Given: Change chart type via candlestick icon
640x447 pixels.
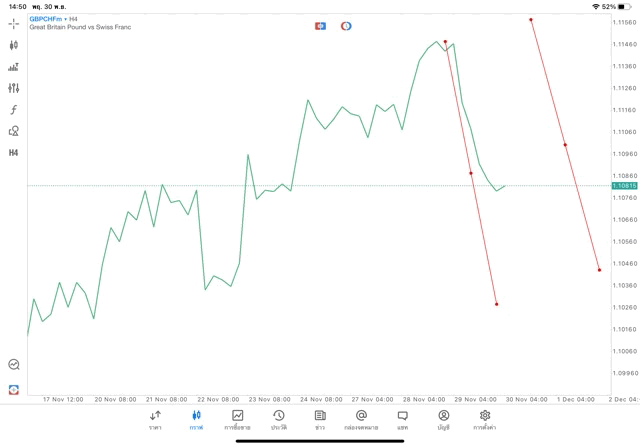Looking at the screenshot, I should [14, 45].
